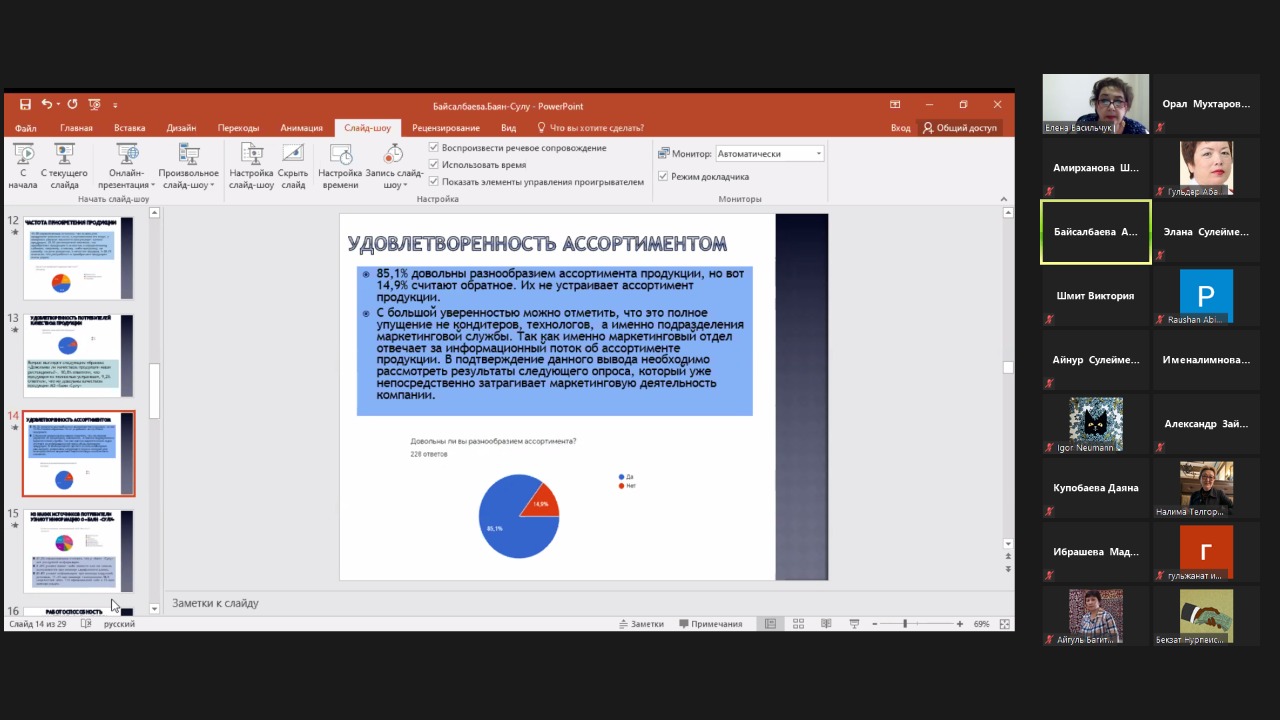Click Скрыть слайд icon

pos(293,153)
